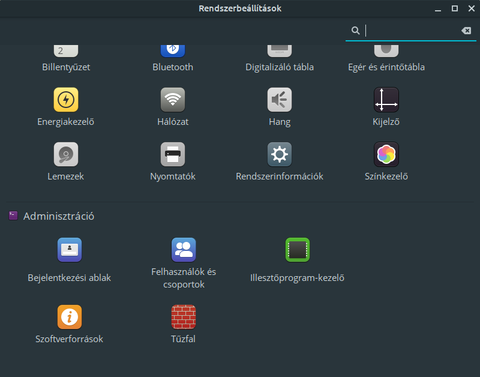
Task: Click the Adminisztráció section heading
Action: 59,216
